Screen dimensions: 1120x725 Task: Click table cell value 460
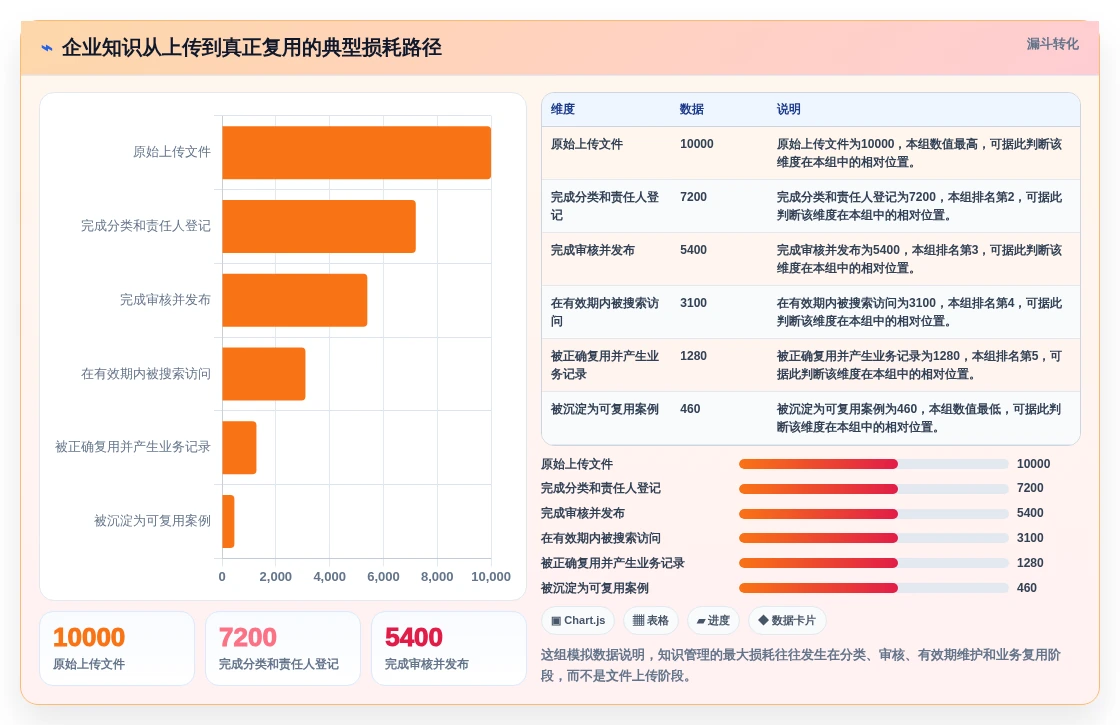690,409
